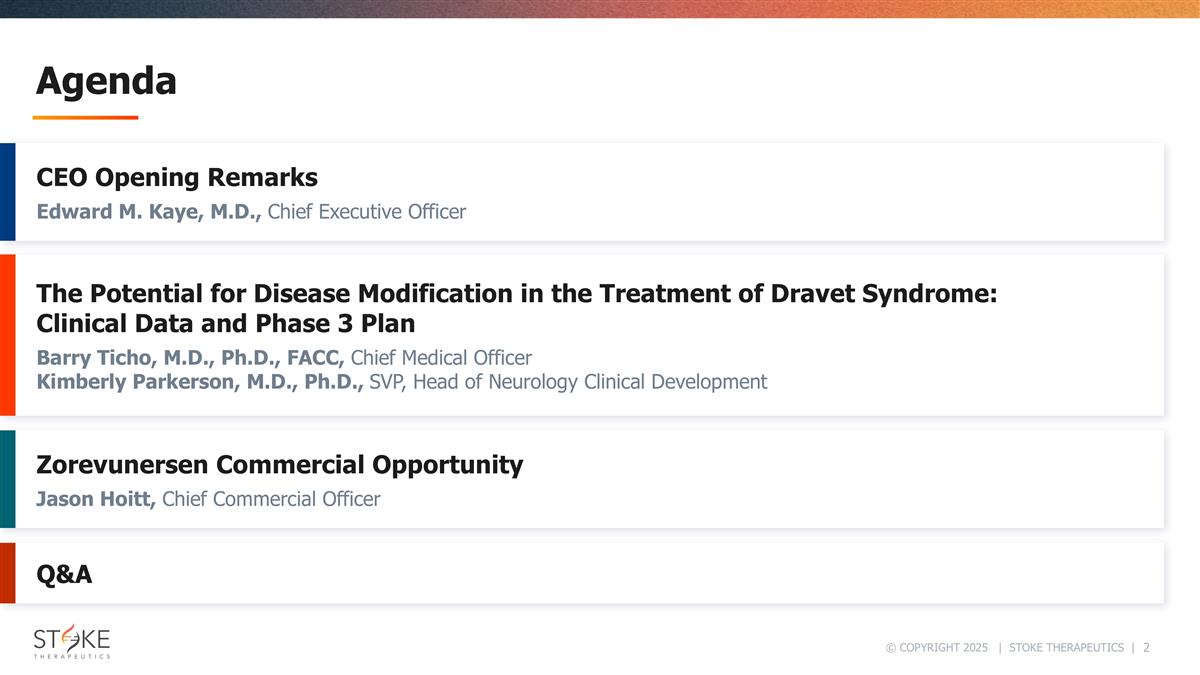The image size is (1200, 675).
Task: Click the dark blue bar beside CEO Remarks
Action: coord(7,191)
